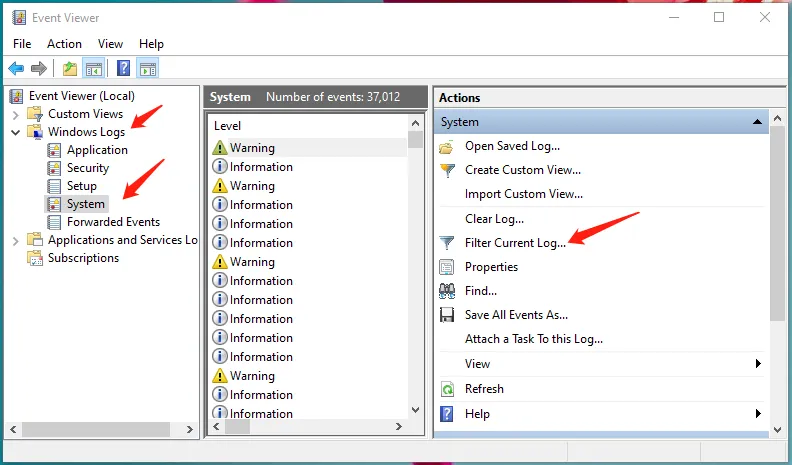
Task: Click the Forwarded Events log icon
Action: (54, 222)
